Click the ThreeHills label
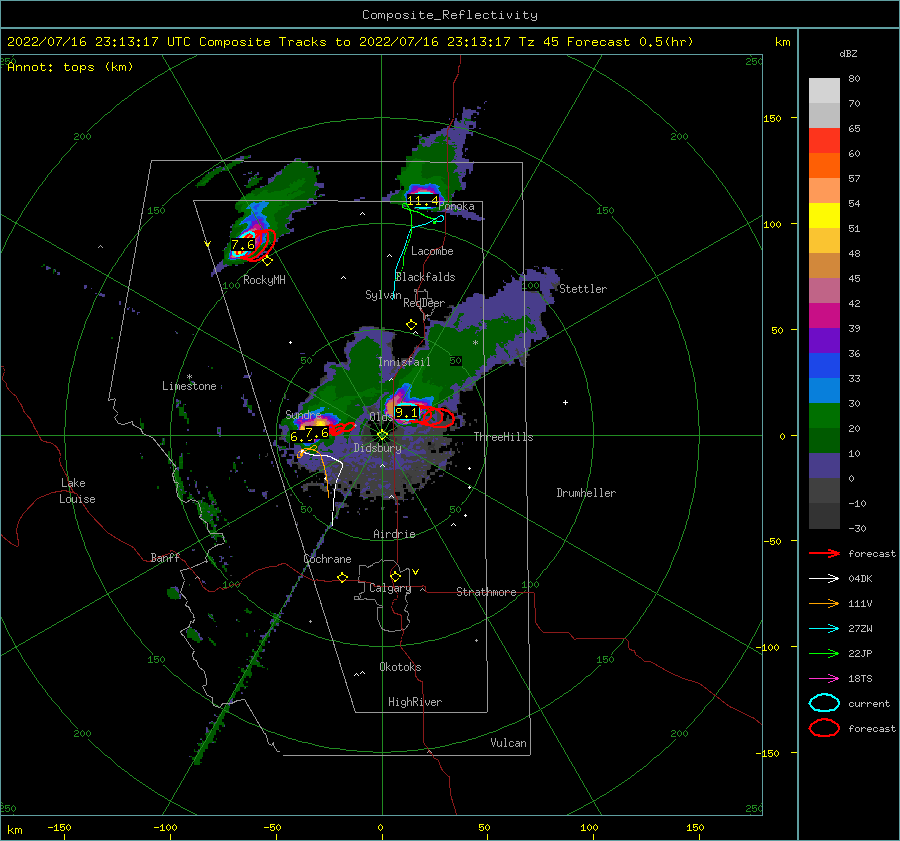The width and height of the screenshot is (900, 841). pyautogui.click(x=503, y=437)
